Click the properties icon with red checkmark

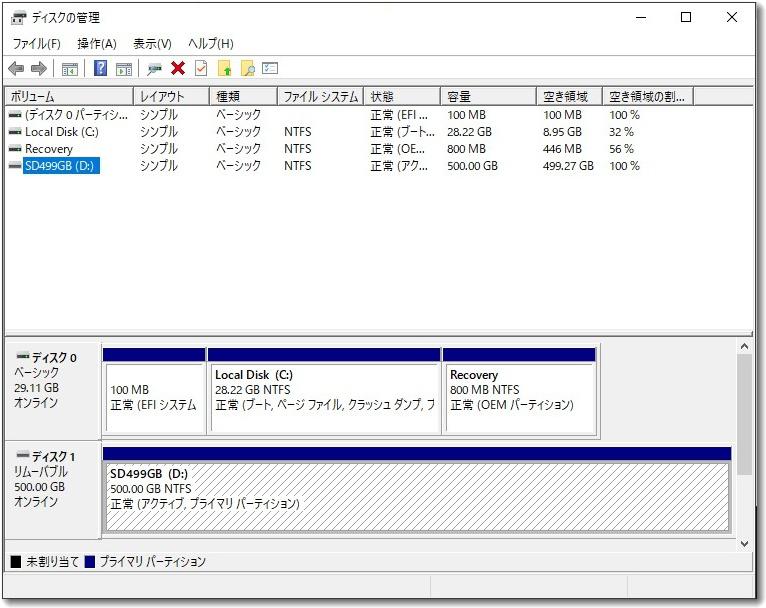tap(201, 69)
